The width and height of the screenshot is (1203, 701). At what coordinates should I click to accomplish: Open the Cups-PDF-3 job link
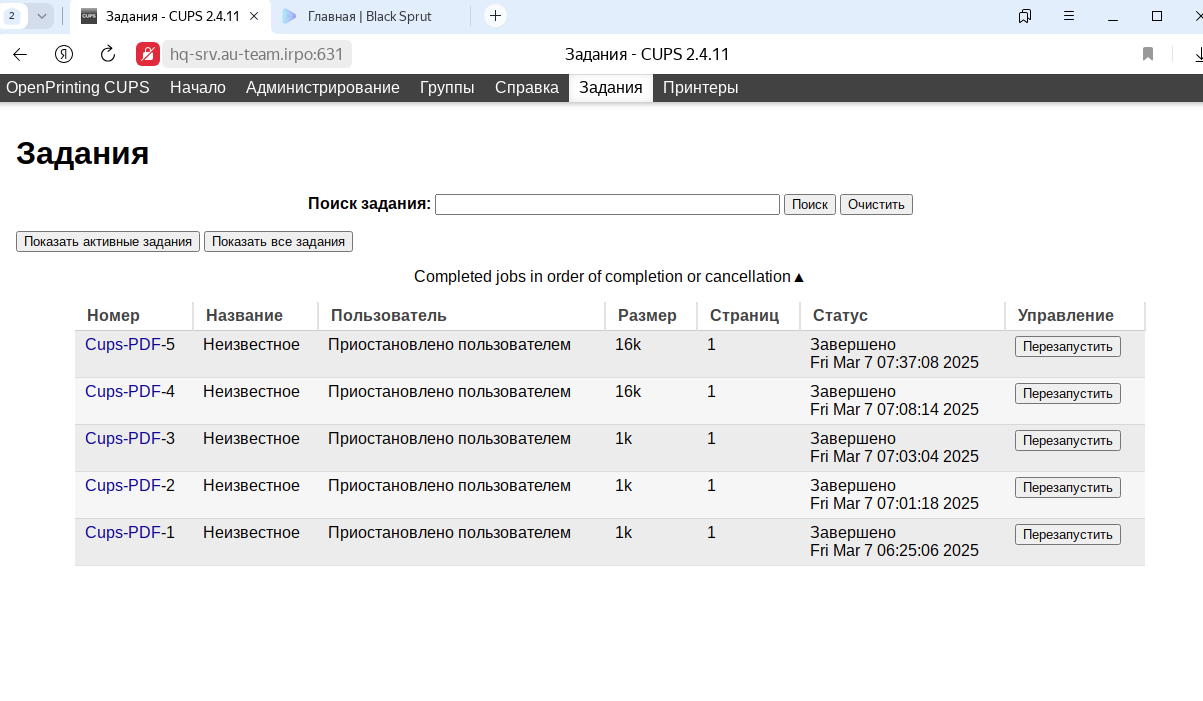(x=129, y=439)
